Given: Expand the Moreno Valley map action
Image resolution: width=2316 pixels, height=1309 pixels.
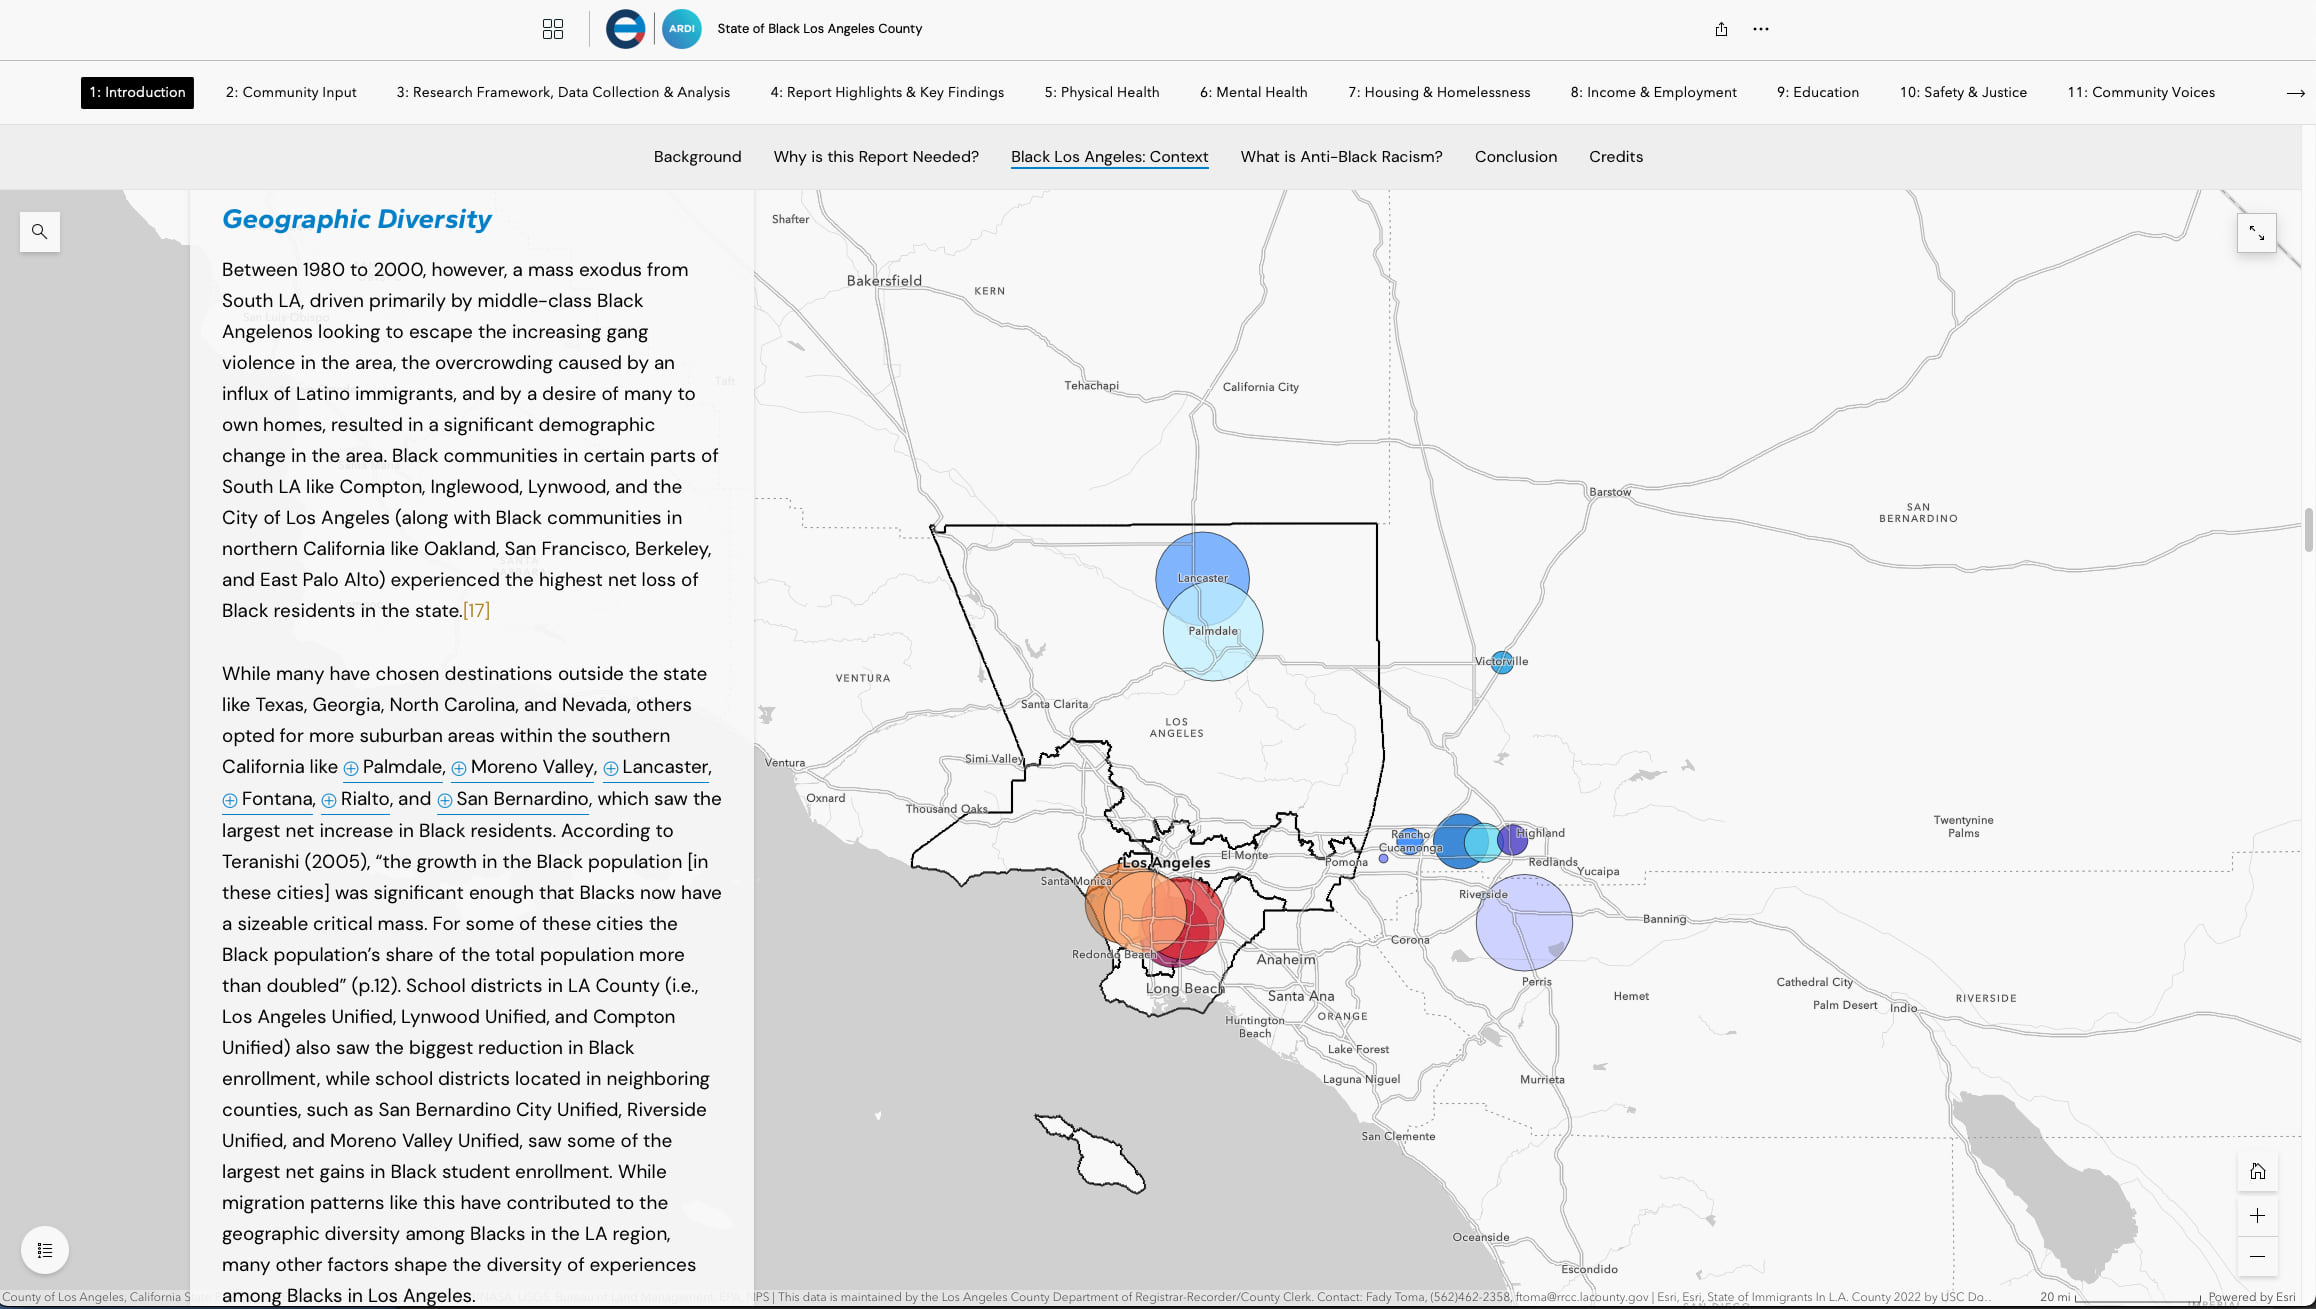Looking at the screenshot, I should (522, 767).
